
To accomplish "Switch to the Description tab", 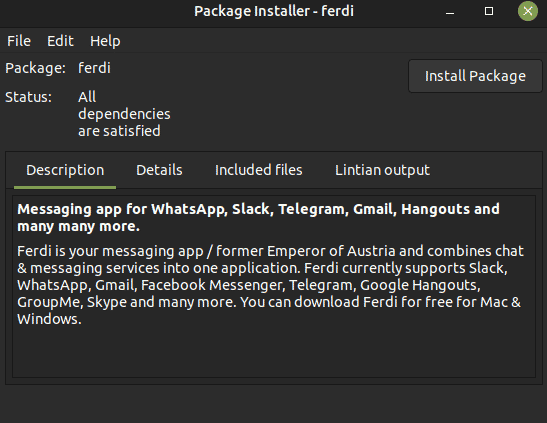I will [x=65, y=171].
